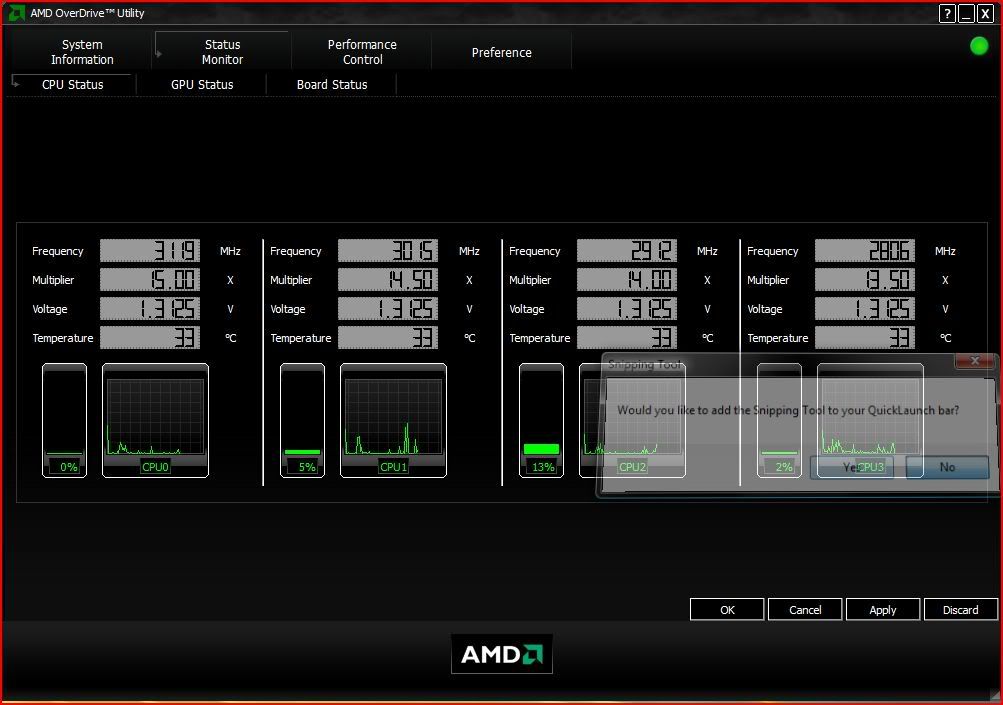Click the Cancel button
Image resolution: width=1003 pixels, height=705 pixels.
[805, 610]
